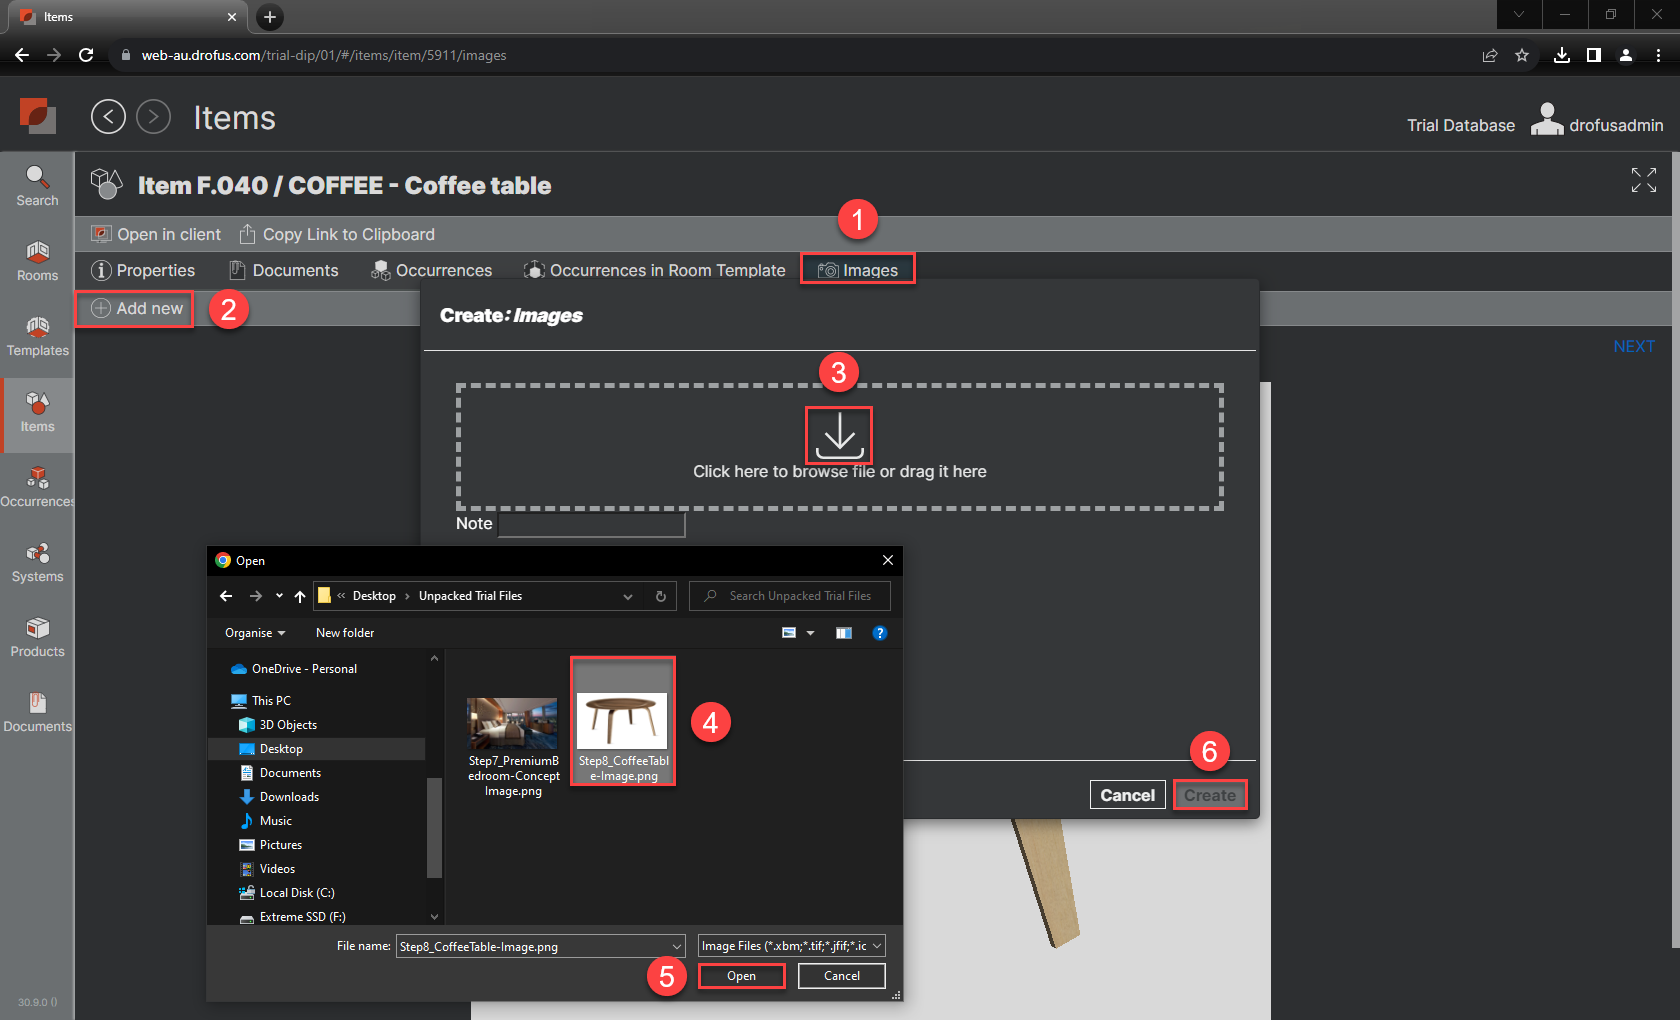Expand the Organise dropdown menu
Screen dimensions: 1680x1020
click(255, 633)
